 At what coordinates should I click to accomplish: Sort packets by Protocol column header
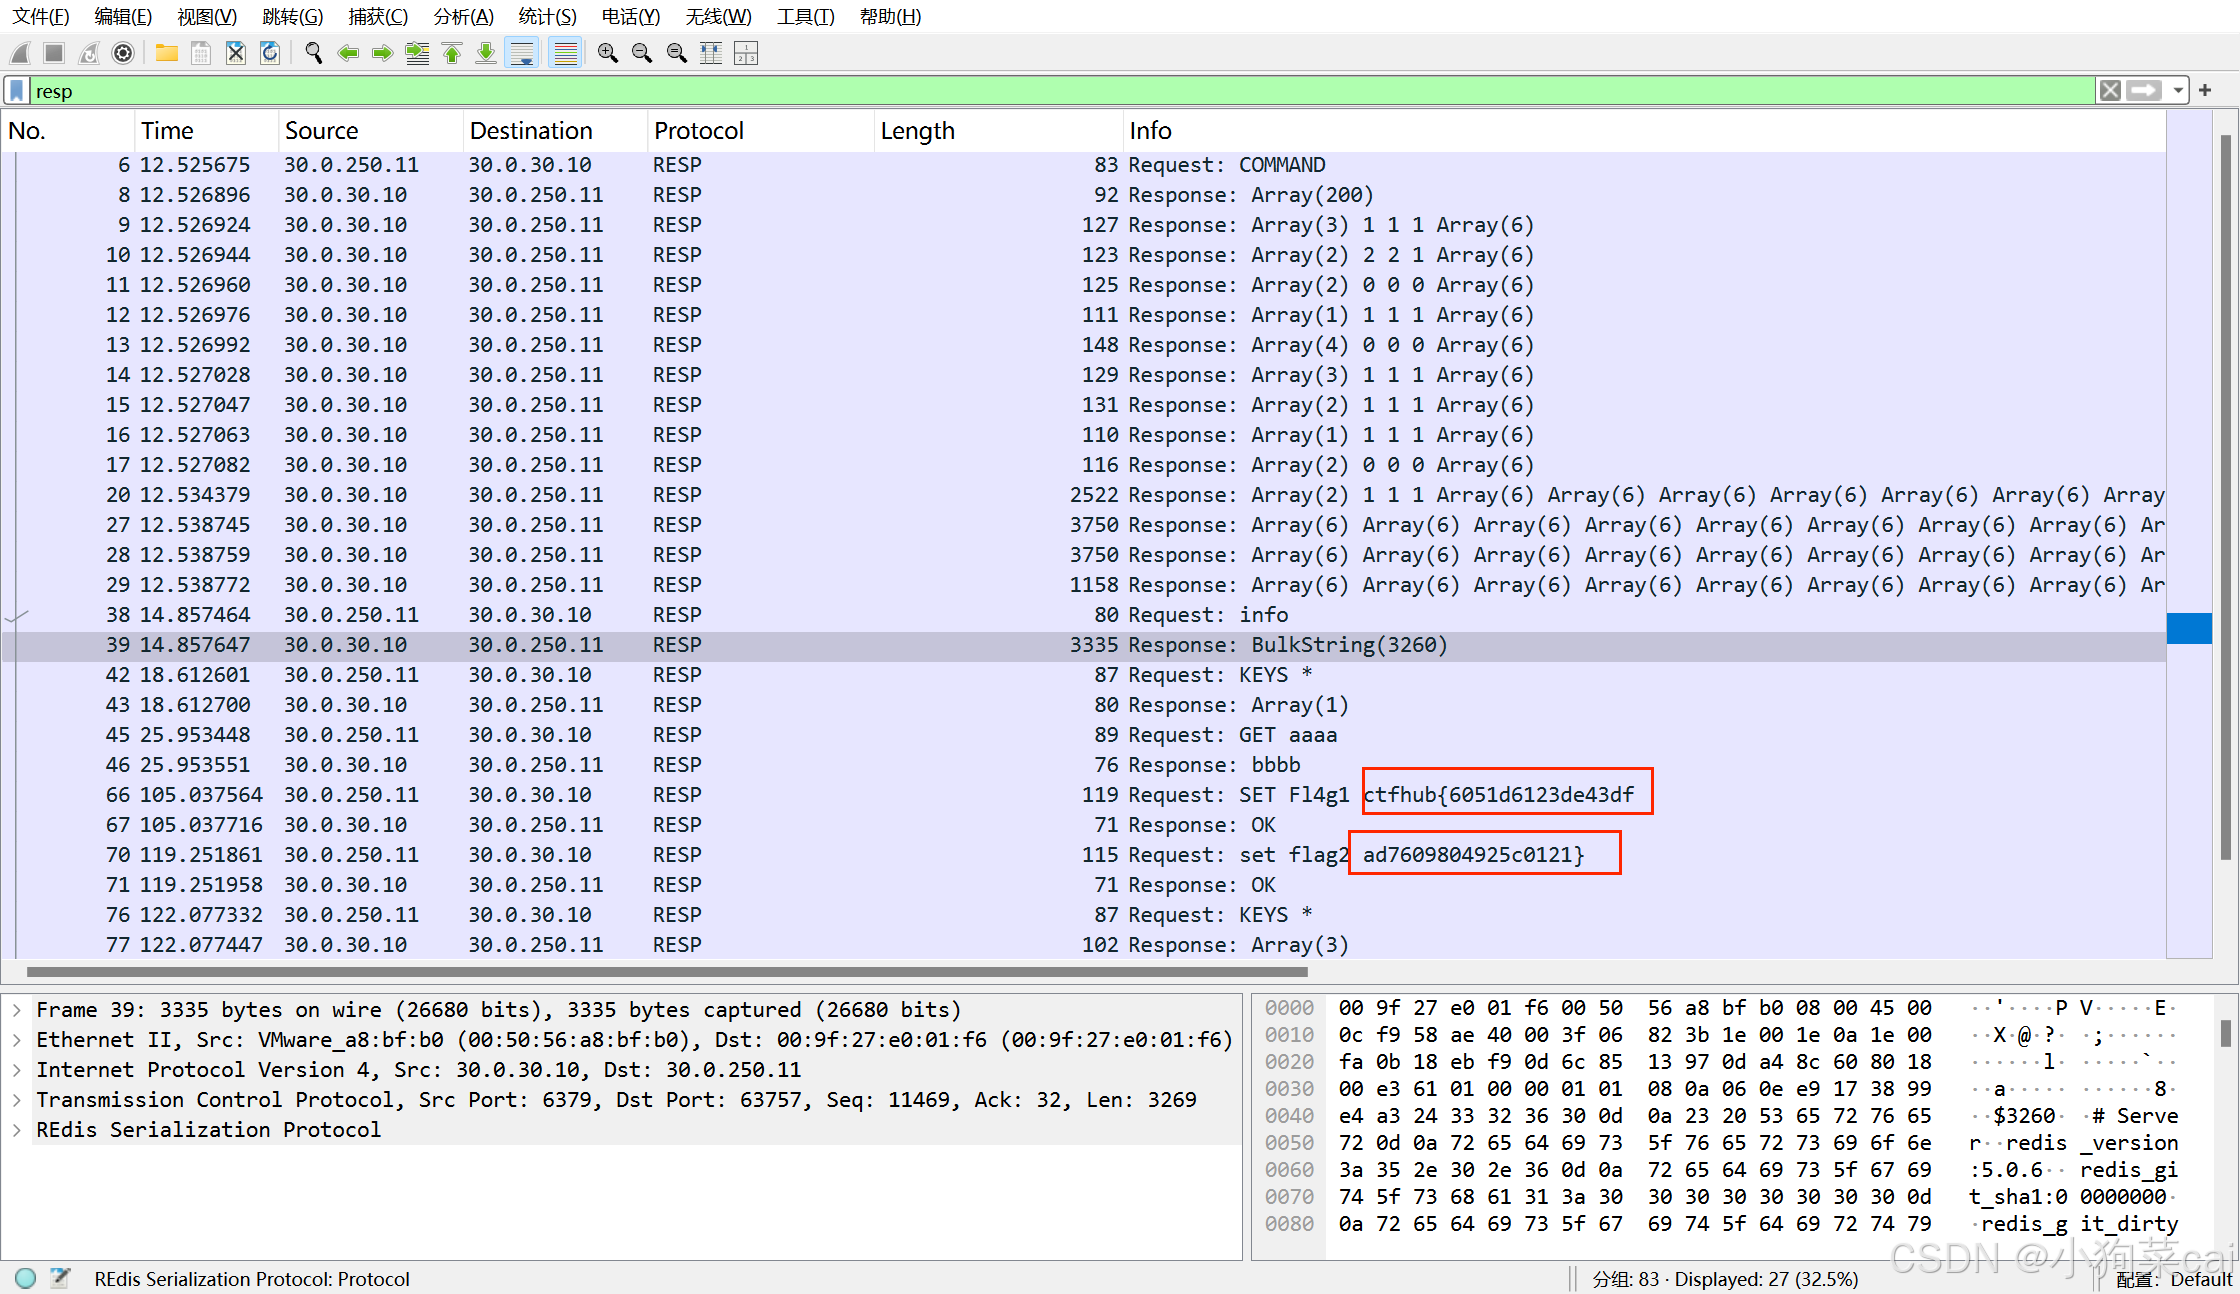click(x=698, y=131)
